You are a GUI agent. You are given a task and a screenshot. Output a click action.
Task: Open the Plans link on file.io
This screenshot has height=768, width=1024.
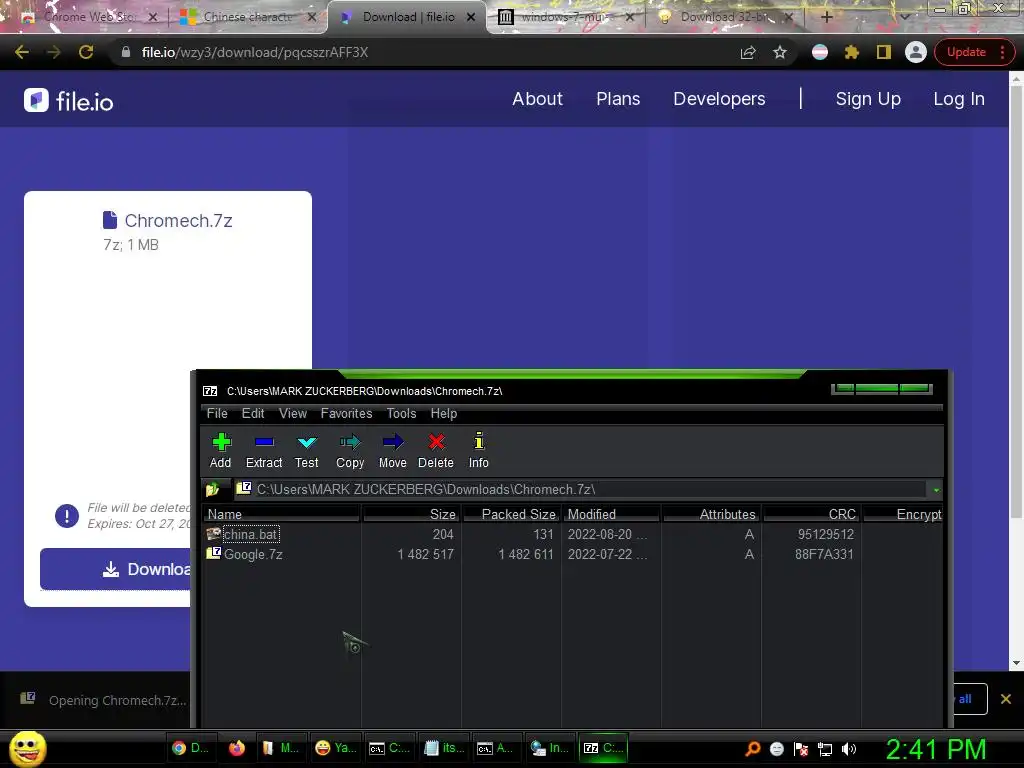coord(618,99)
